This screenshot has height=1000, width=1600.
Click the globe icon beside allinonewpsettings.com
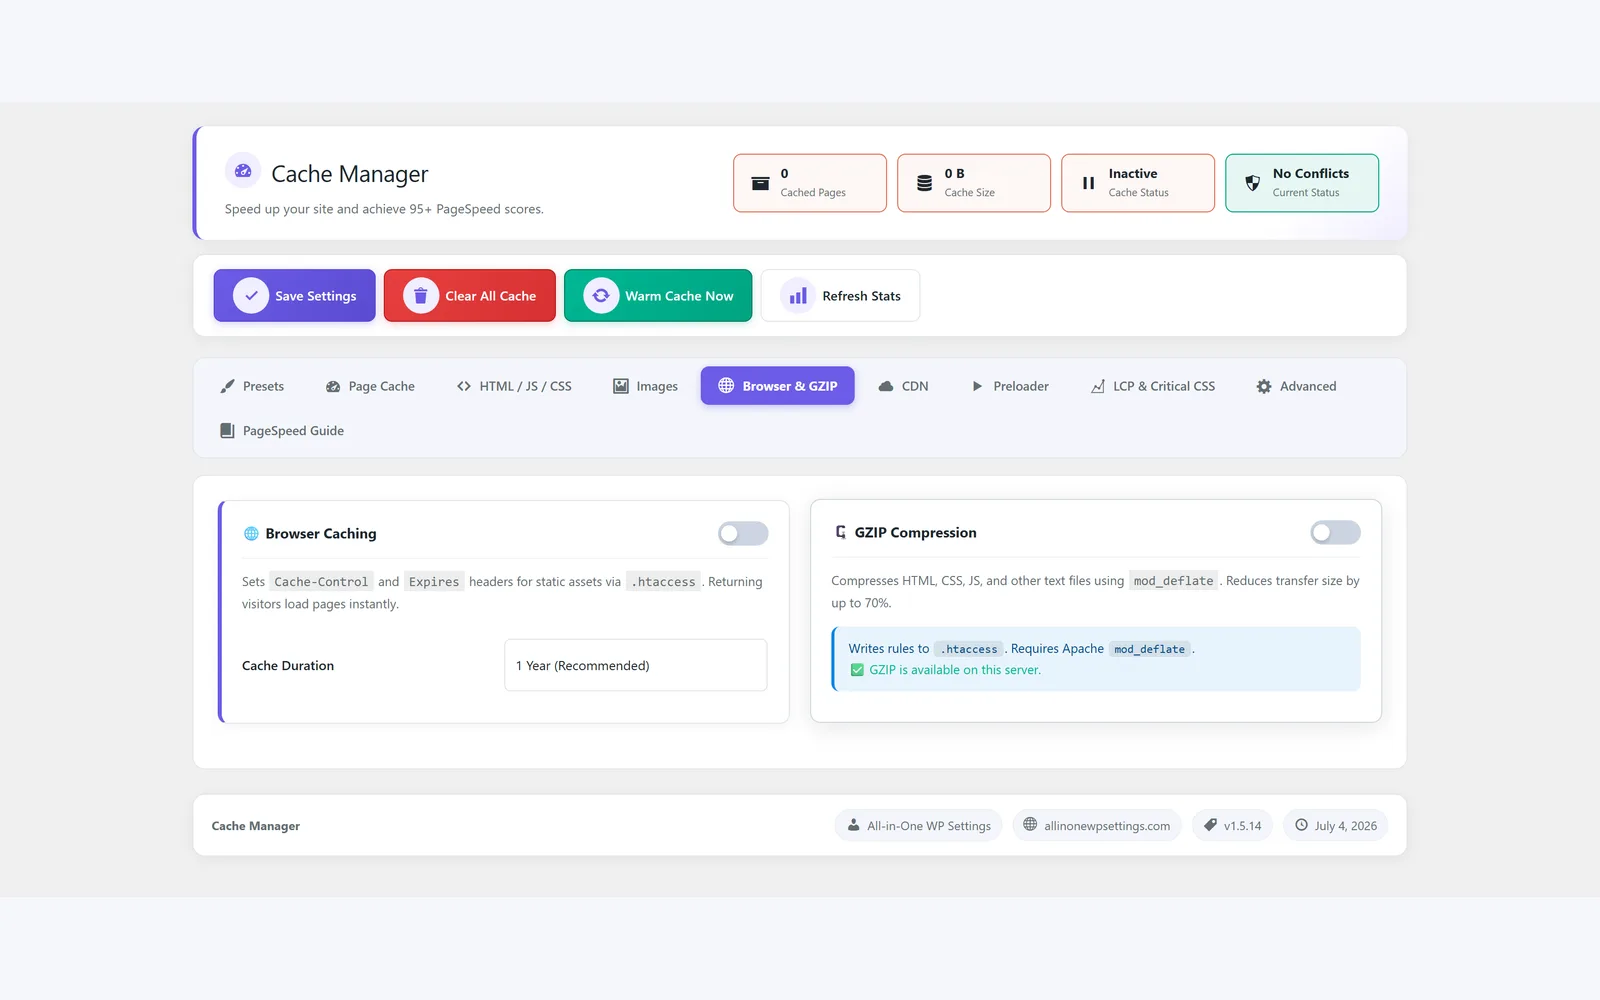[x=1030, y=825]
